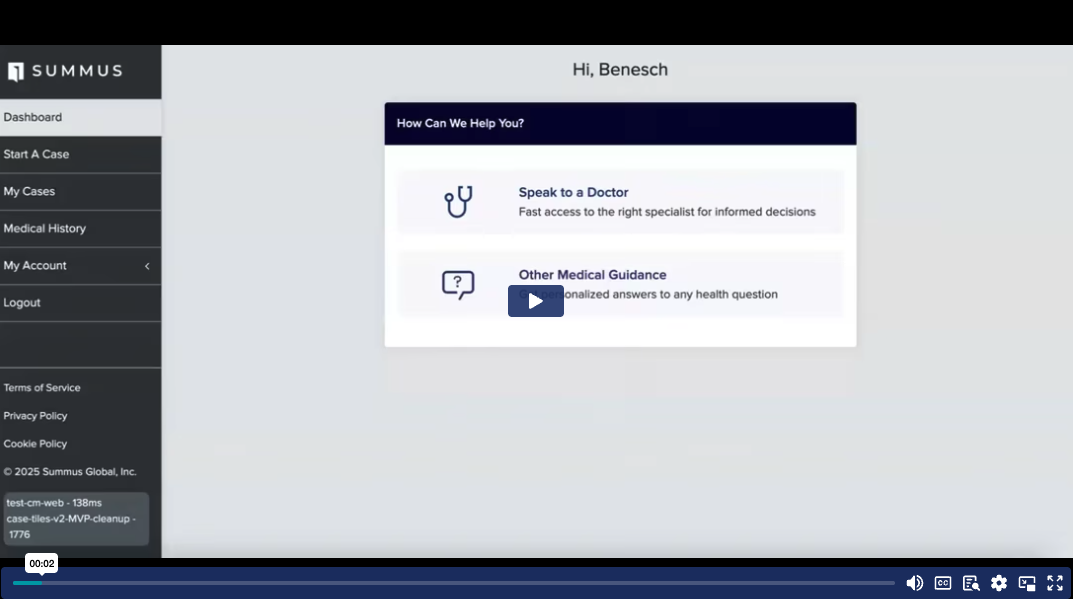This screenshot has width=1073, height=599.
Task: Open video settings gear icon
Action: click(999, 583)
